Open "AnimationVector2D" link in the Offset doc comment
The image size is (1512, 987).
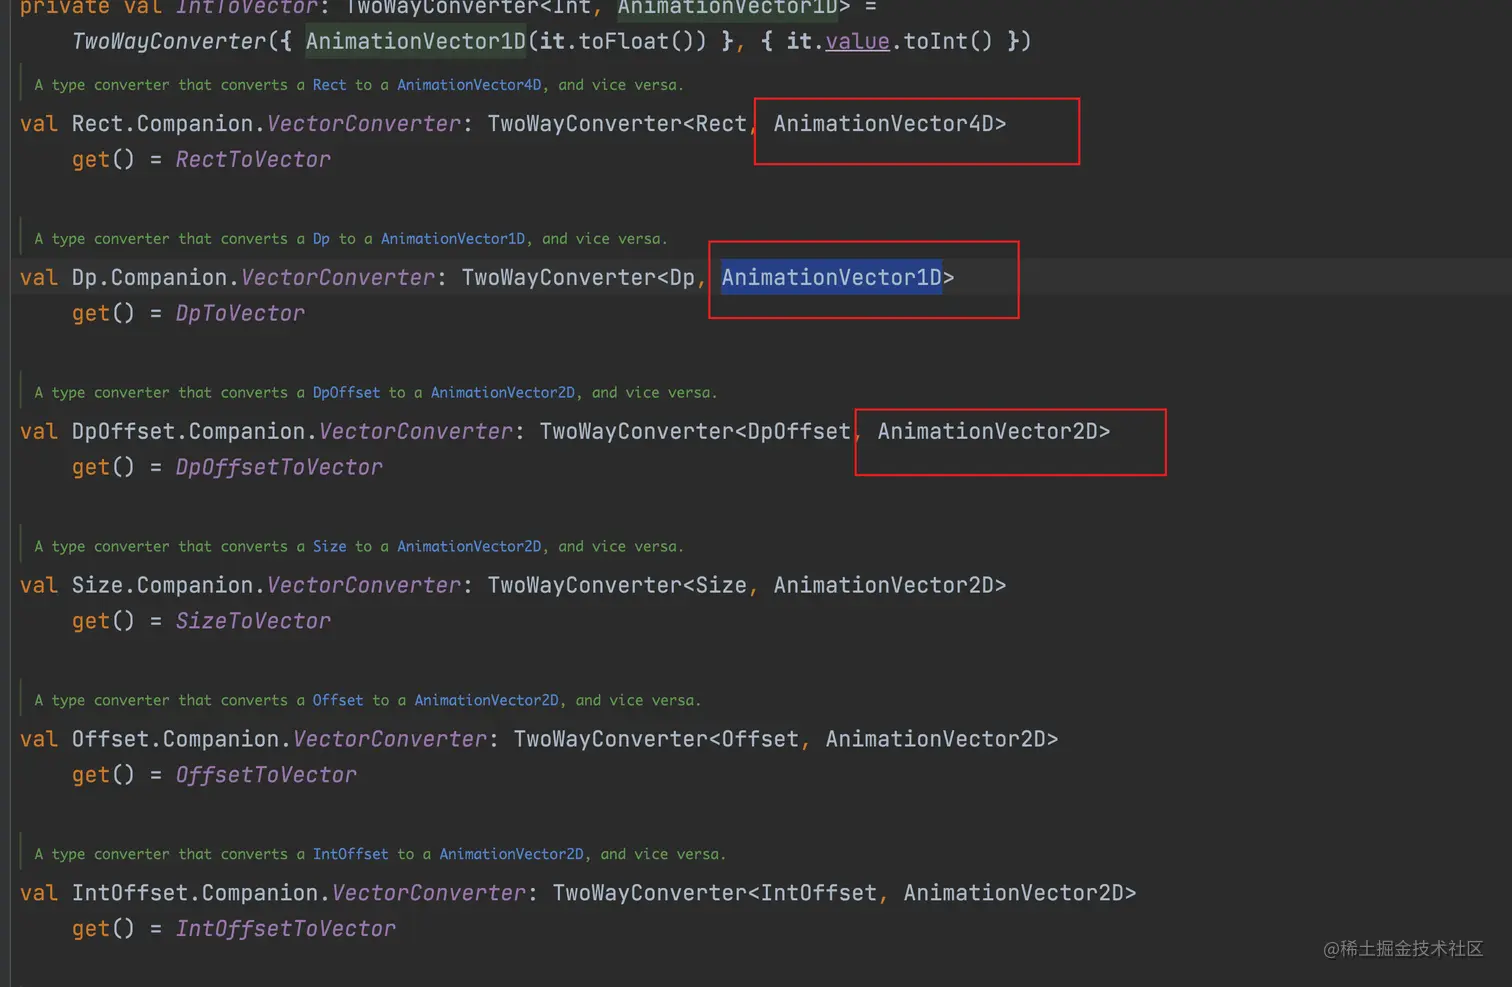click(x=486, y=701)
